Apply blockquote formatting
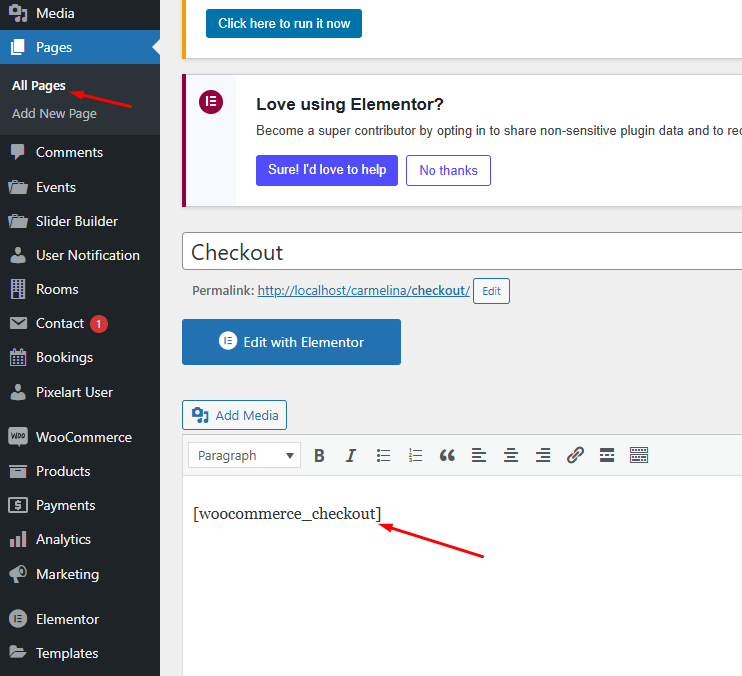The height and width of the screenshot is (676, 742). (x=447, y=455)
